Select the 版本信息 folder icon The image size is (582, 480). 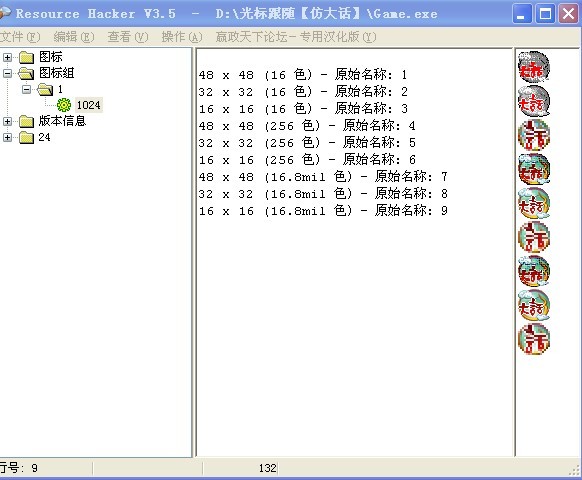(x=26, y=121)
